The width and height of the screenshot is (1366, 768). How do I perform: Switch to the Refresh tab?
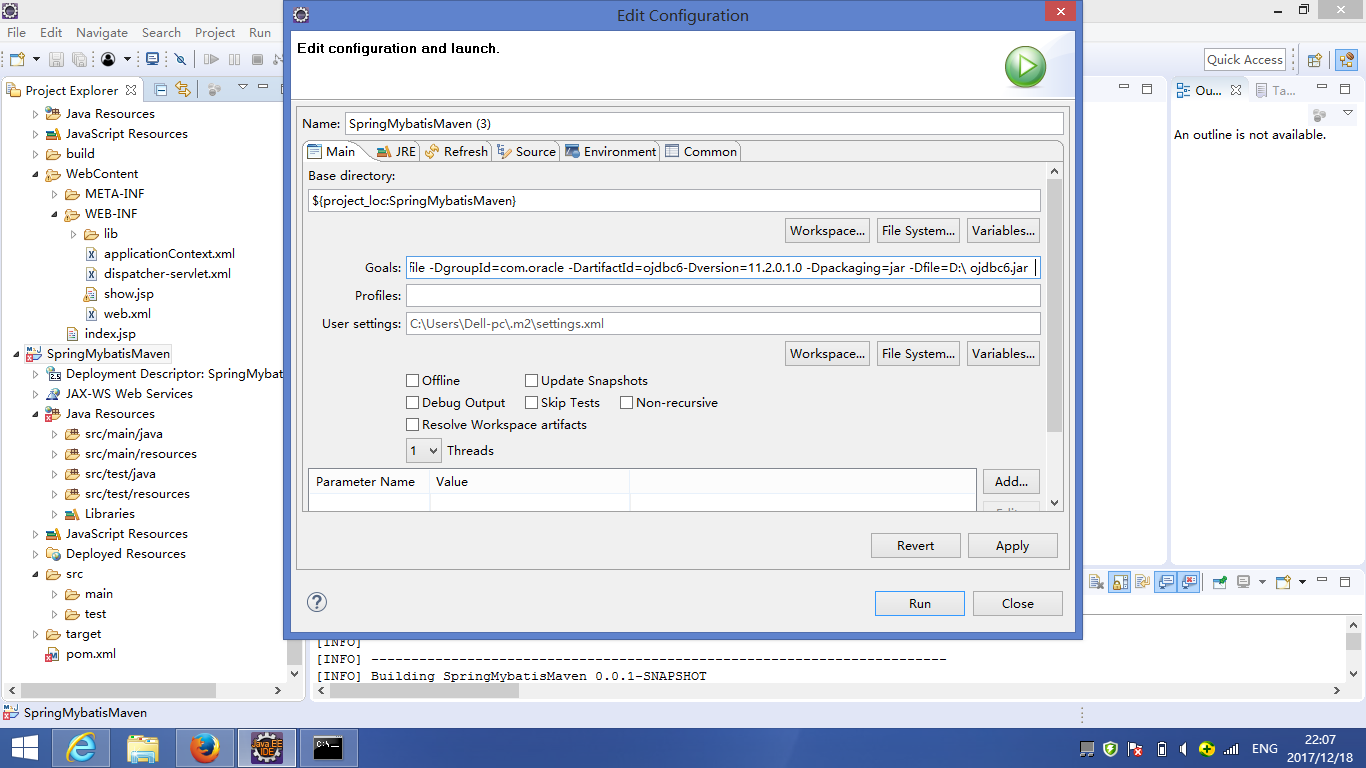[456, 152]
